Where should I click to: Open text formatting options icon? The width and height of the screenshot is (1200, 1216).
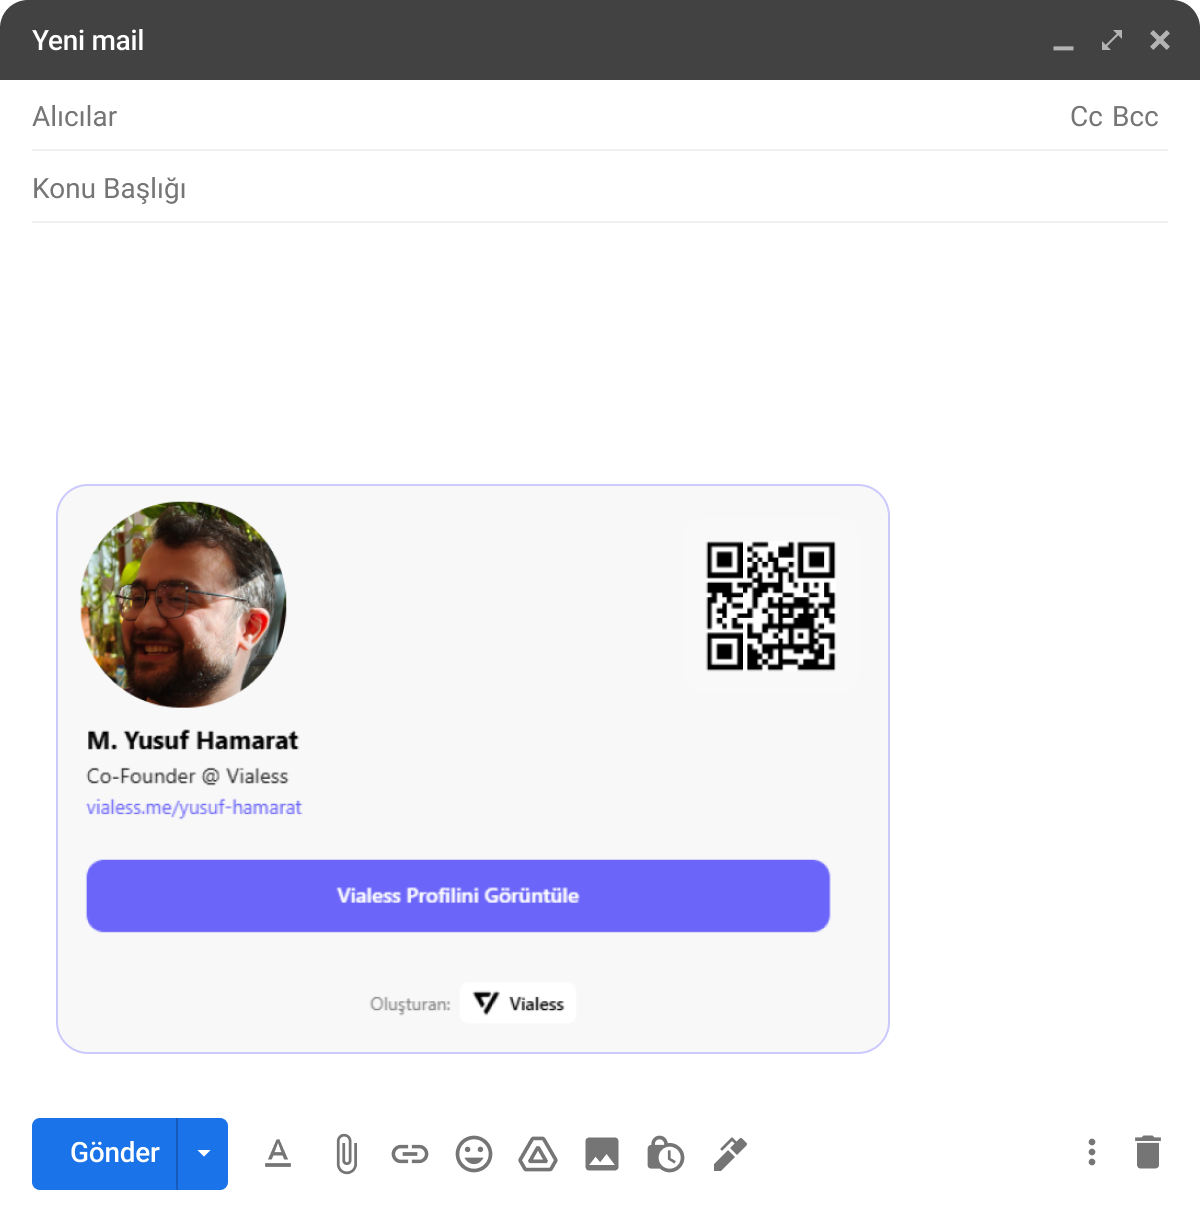(278, 1154)
